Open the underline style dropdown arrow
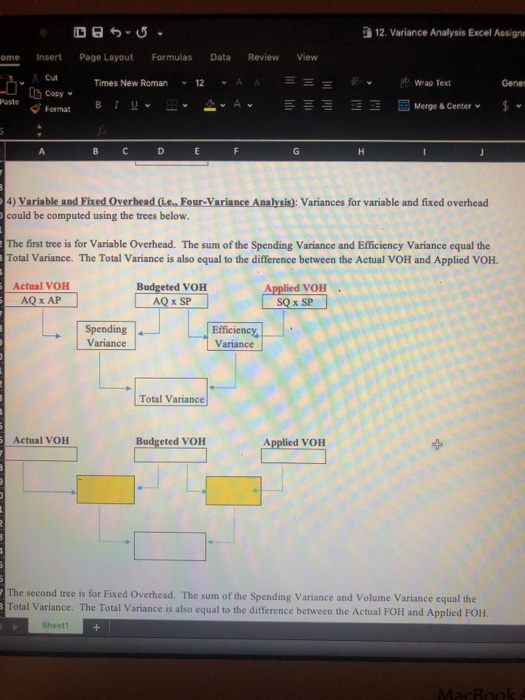The width and height of the screenshot is (525, 700). (147, 106)
